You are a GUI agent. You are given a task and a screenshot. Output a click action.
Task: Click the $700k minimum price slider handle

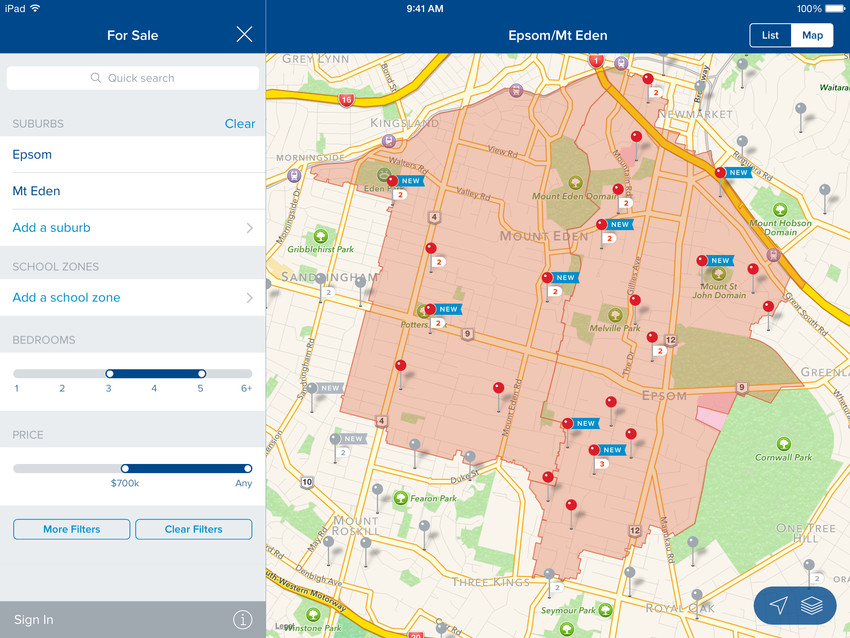coord(125,468)
